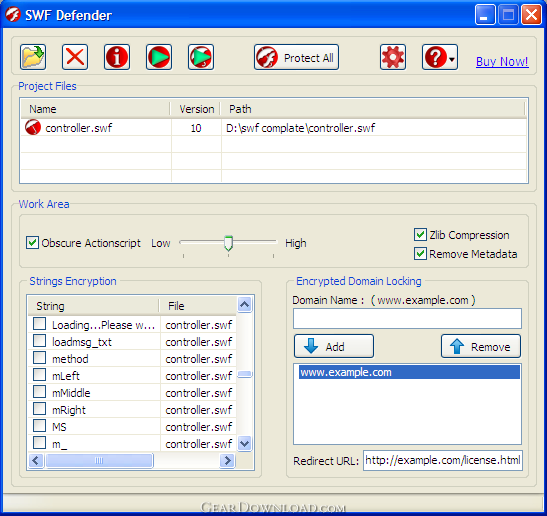This screenshot has height=516, width=547.
Task: Click strings list scroll up arrow
Action: pos(245,305)
